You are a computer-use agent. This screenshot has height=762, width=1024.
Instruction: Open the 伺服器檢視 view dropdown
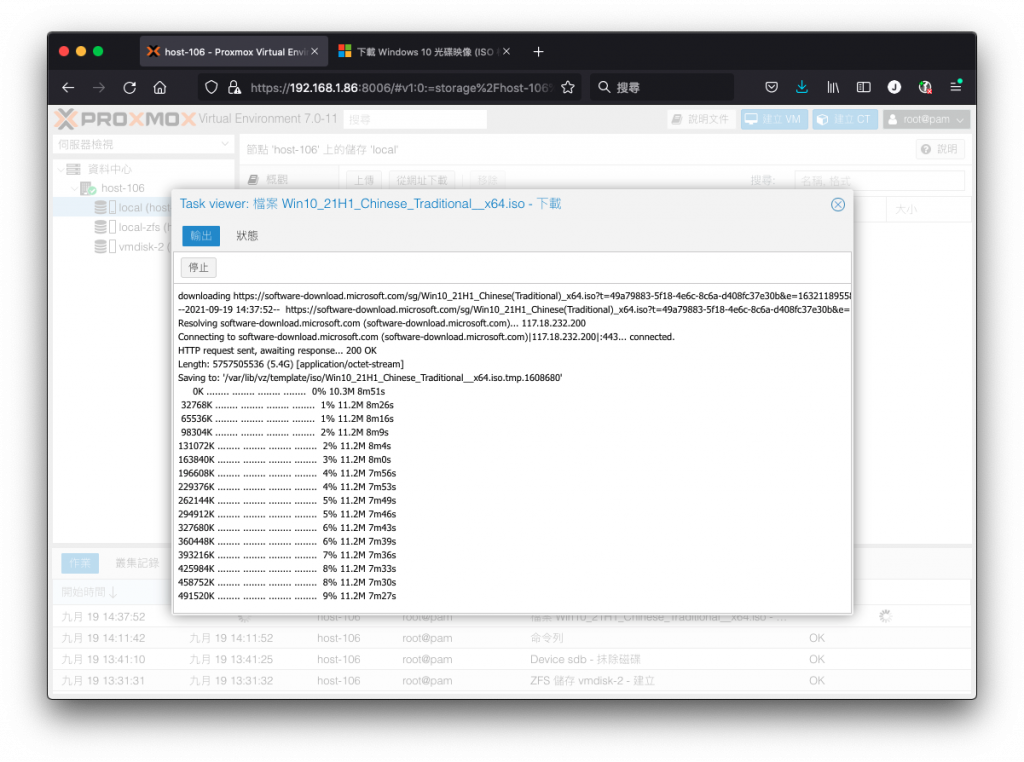143,144
